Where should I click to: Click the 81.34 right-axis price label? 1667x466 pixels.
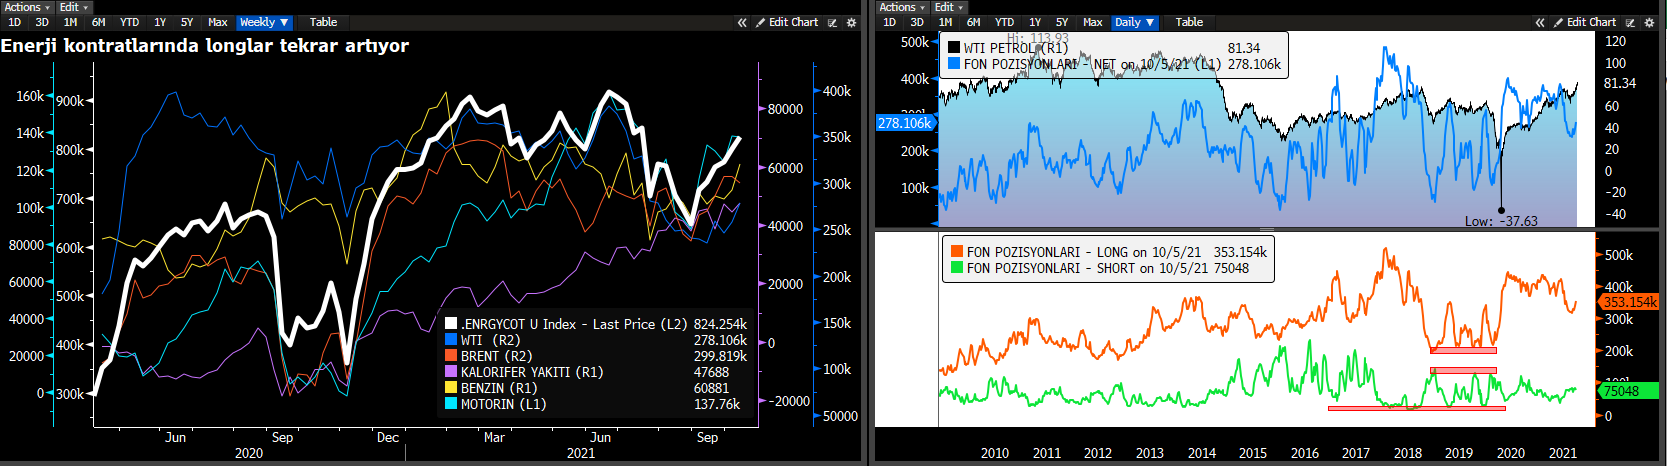(1620, 83)
